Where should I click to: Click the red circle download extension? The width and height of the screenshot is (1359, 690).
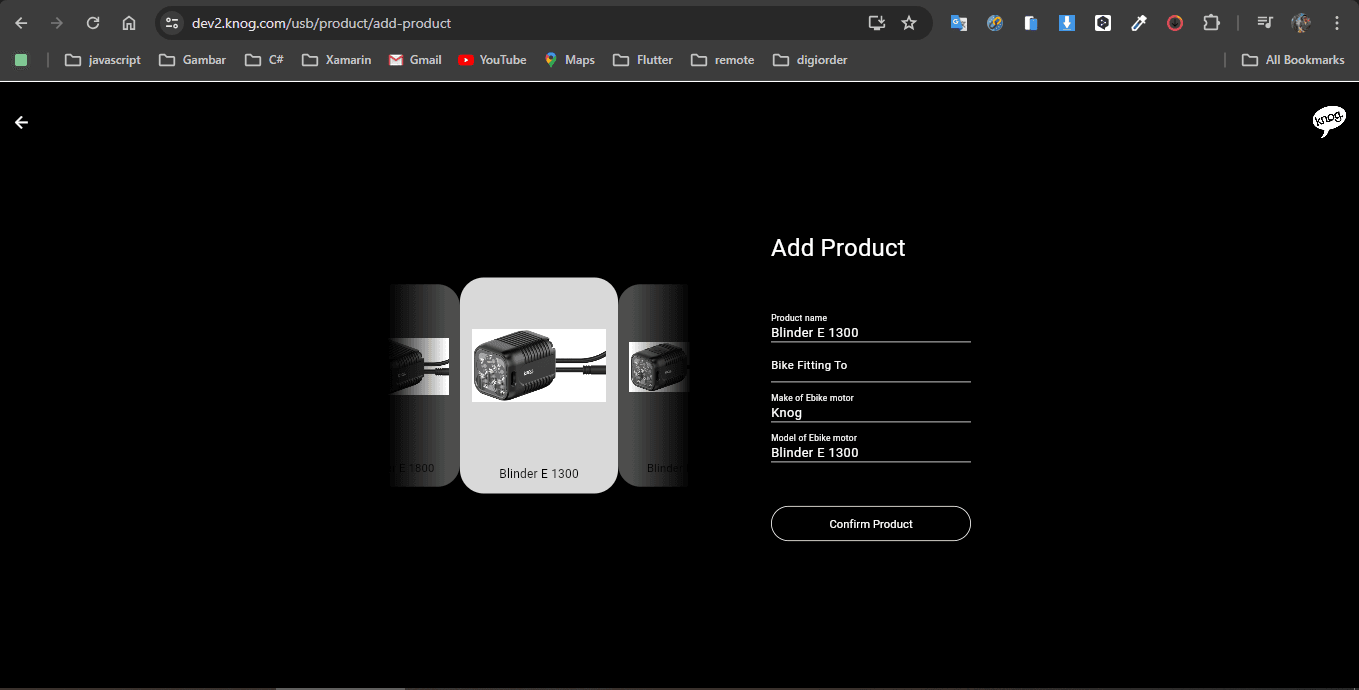coord(1175,23)
